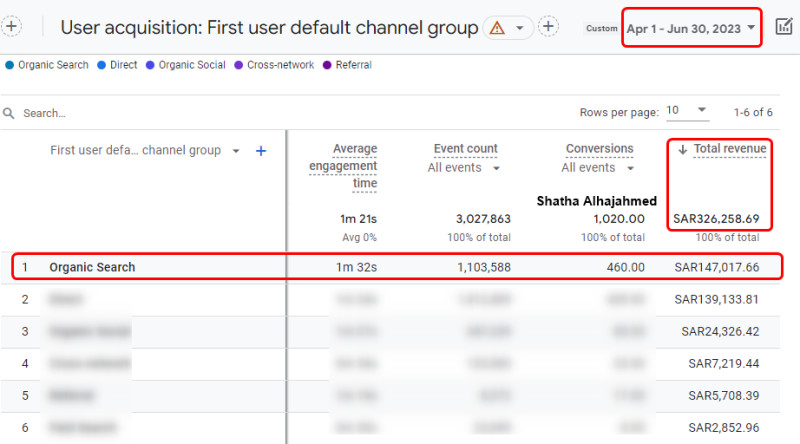The height and width of the screenshot is (444, 800).
Task: Toggle the Organic Social legend item
Action: (184, 66)
